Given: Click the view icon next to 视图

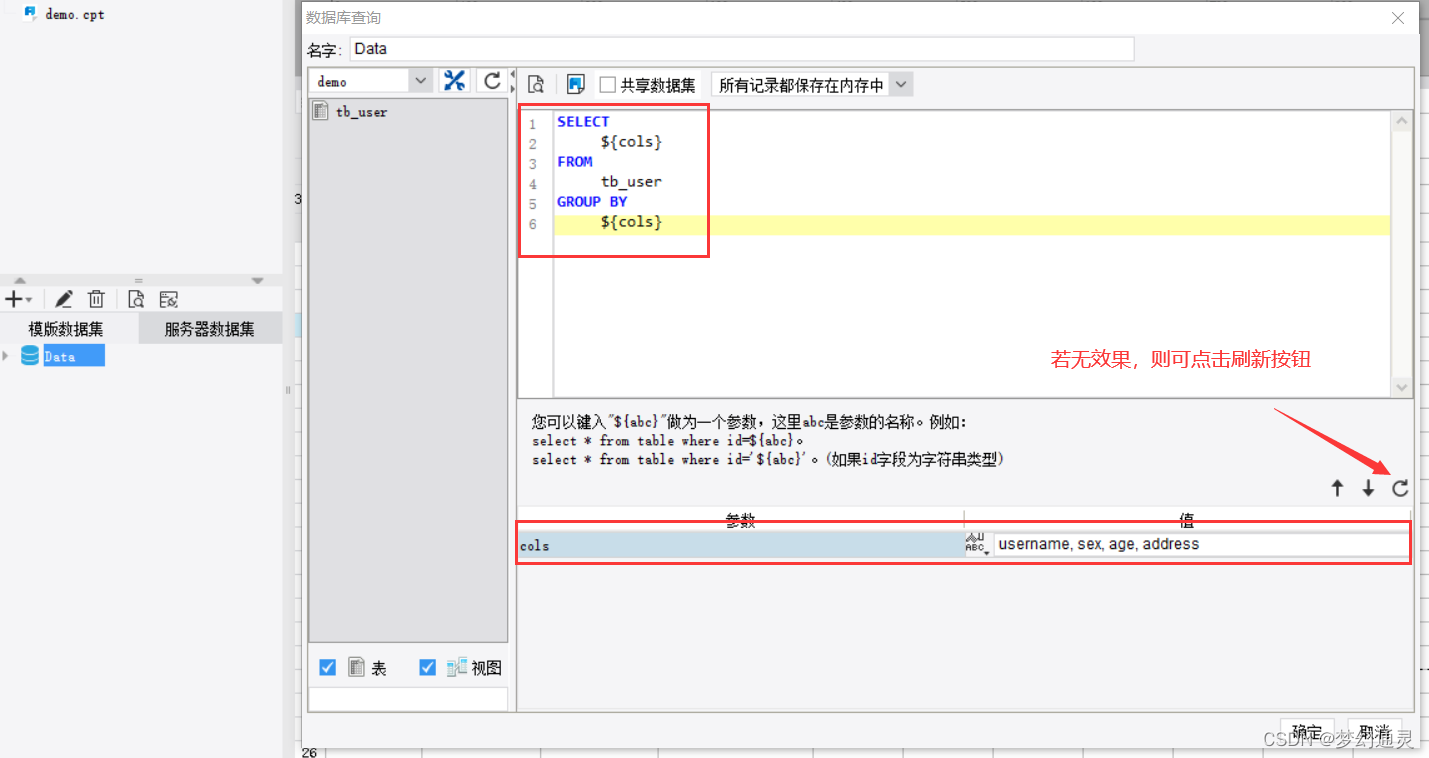Looking at the screenshot, I should (457, 667).
